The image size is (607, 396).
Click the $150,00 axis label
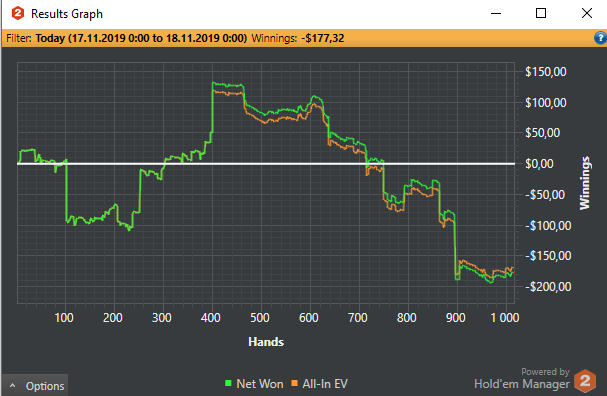tap(545, 72)
